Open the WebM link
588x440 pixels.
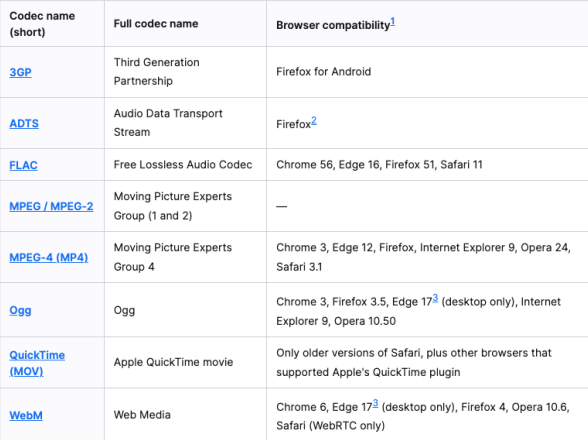coord(26,415)
